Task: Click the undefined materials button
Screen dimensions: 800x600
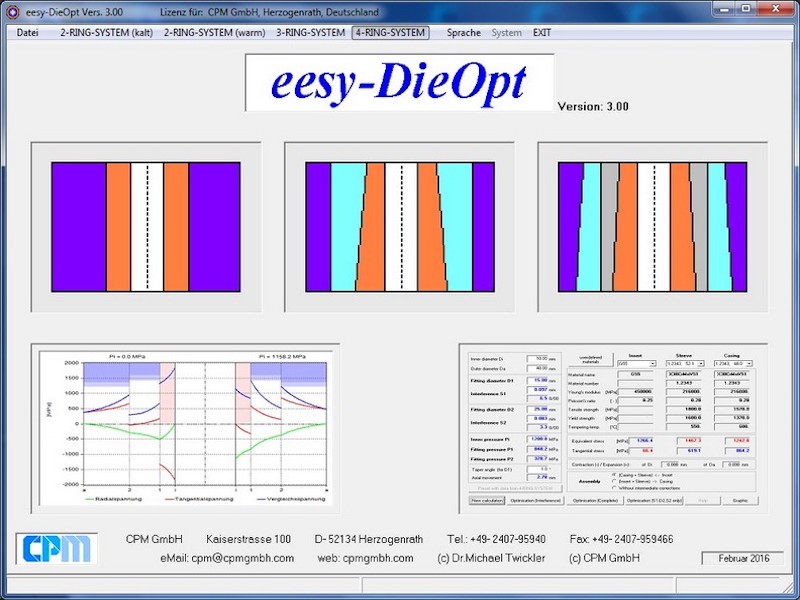Action: pyautogui.click(x=591, y=359)
